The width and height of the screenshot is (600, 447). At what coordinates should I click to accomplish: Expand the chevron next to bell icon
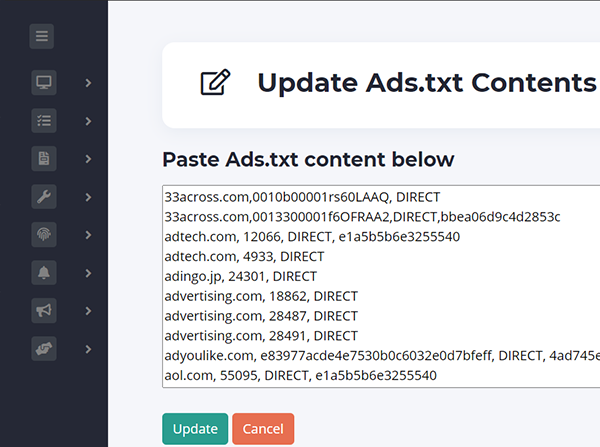88,273
